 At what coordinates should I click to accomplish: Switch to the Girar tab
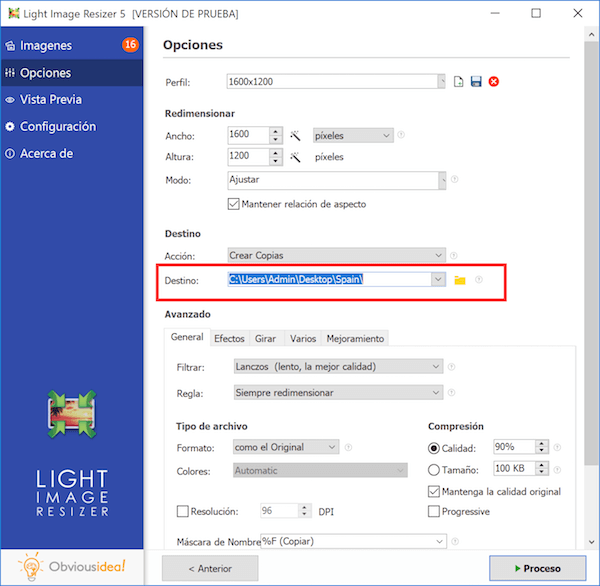click(265, 338)
